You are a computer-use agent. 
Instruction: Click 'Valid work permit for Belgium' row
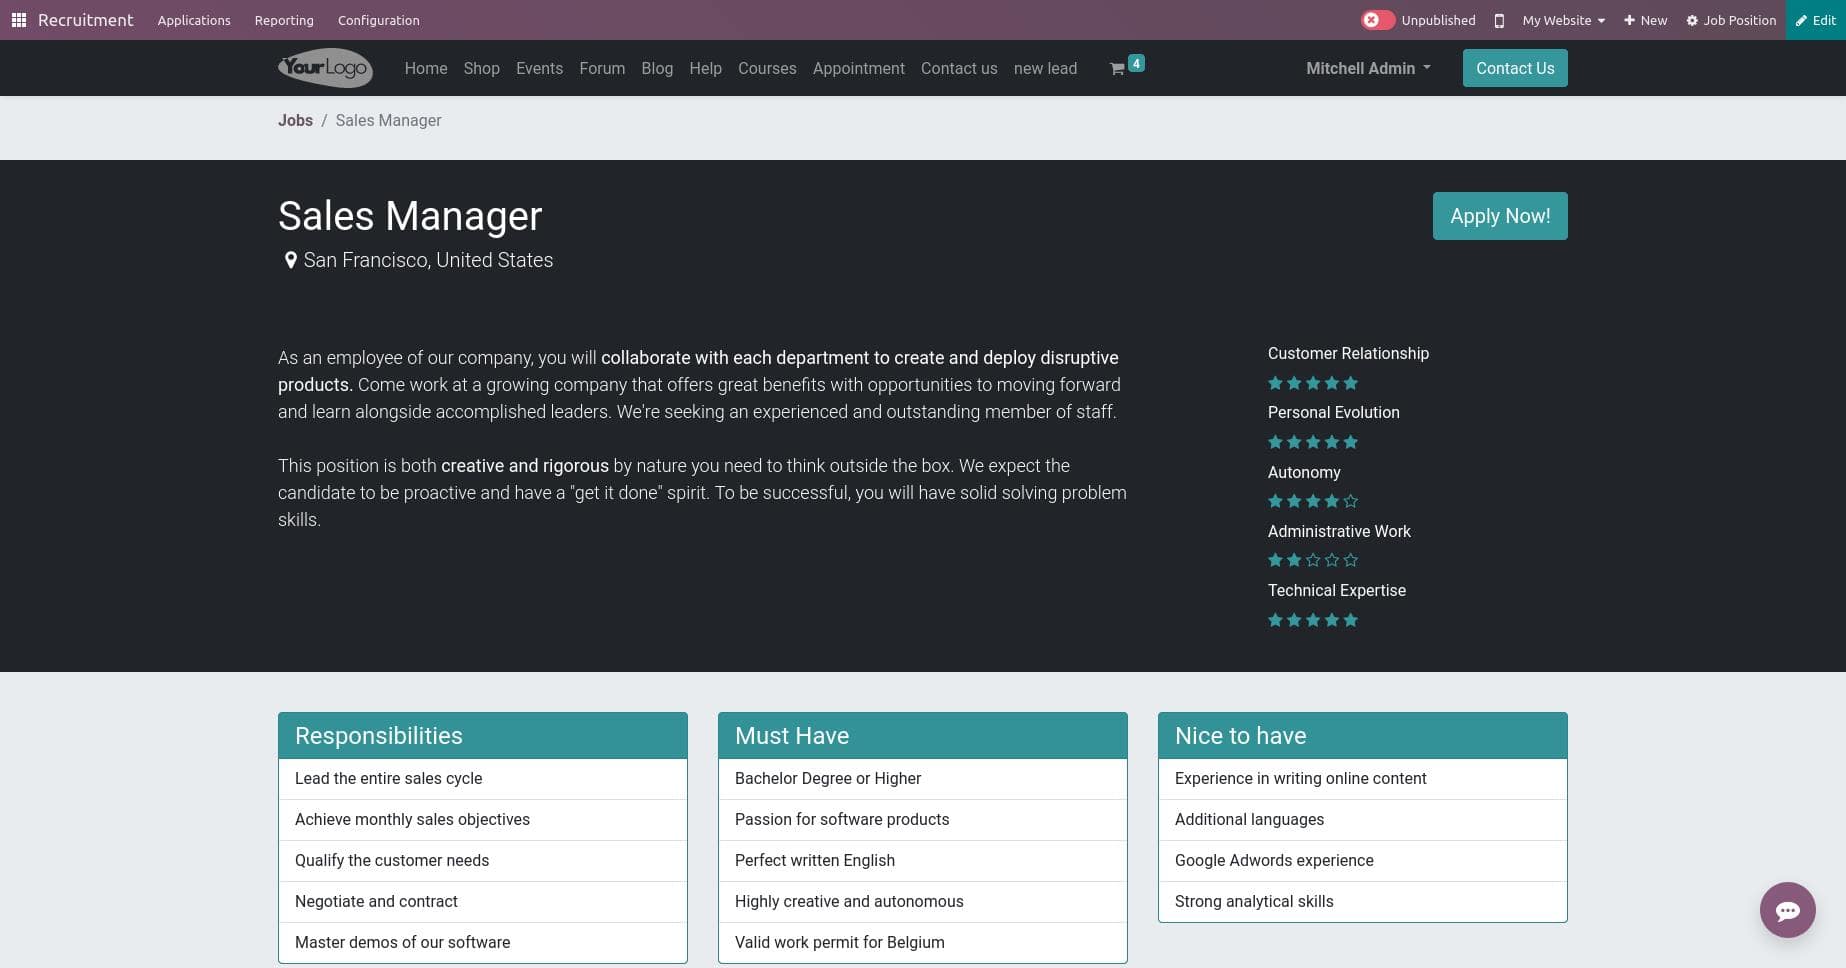point(923,942)
